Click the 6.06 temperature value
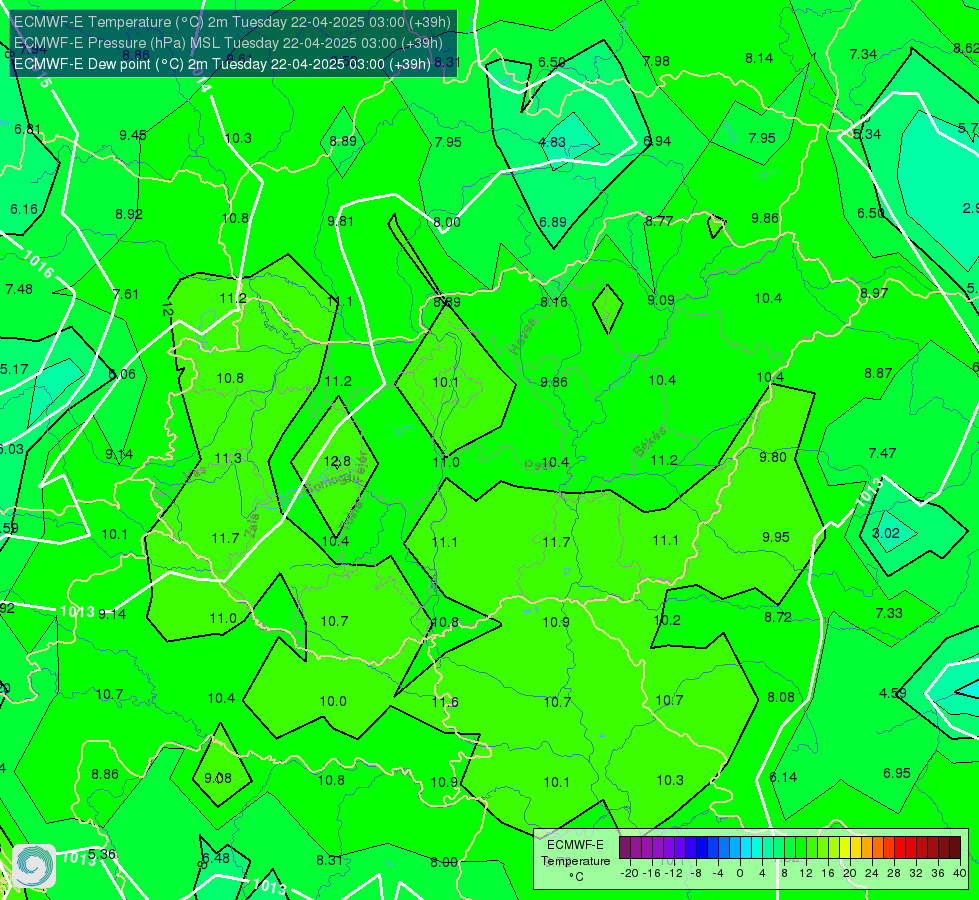 pos(122,374)
